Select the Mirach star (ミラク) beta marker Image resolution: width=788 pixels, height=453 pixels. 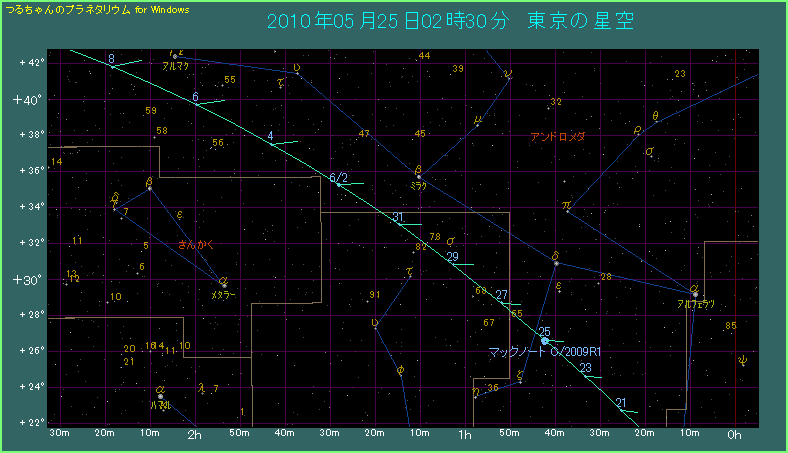(x=418, y=176)
